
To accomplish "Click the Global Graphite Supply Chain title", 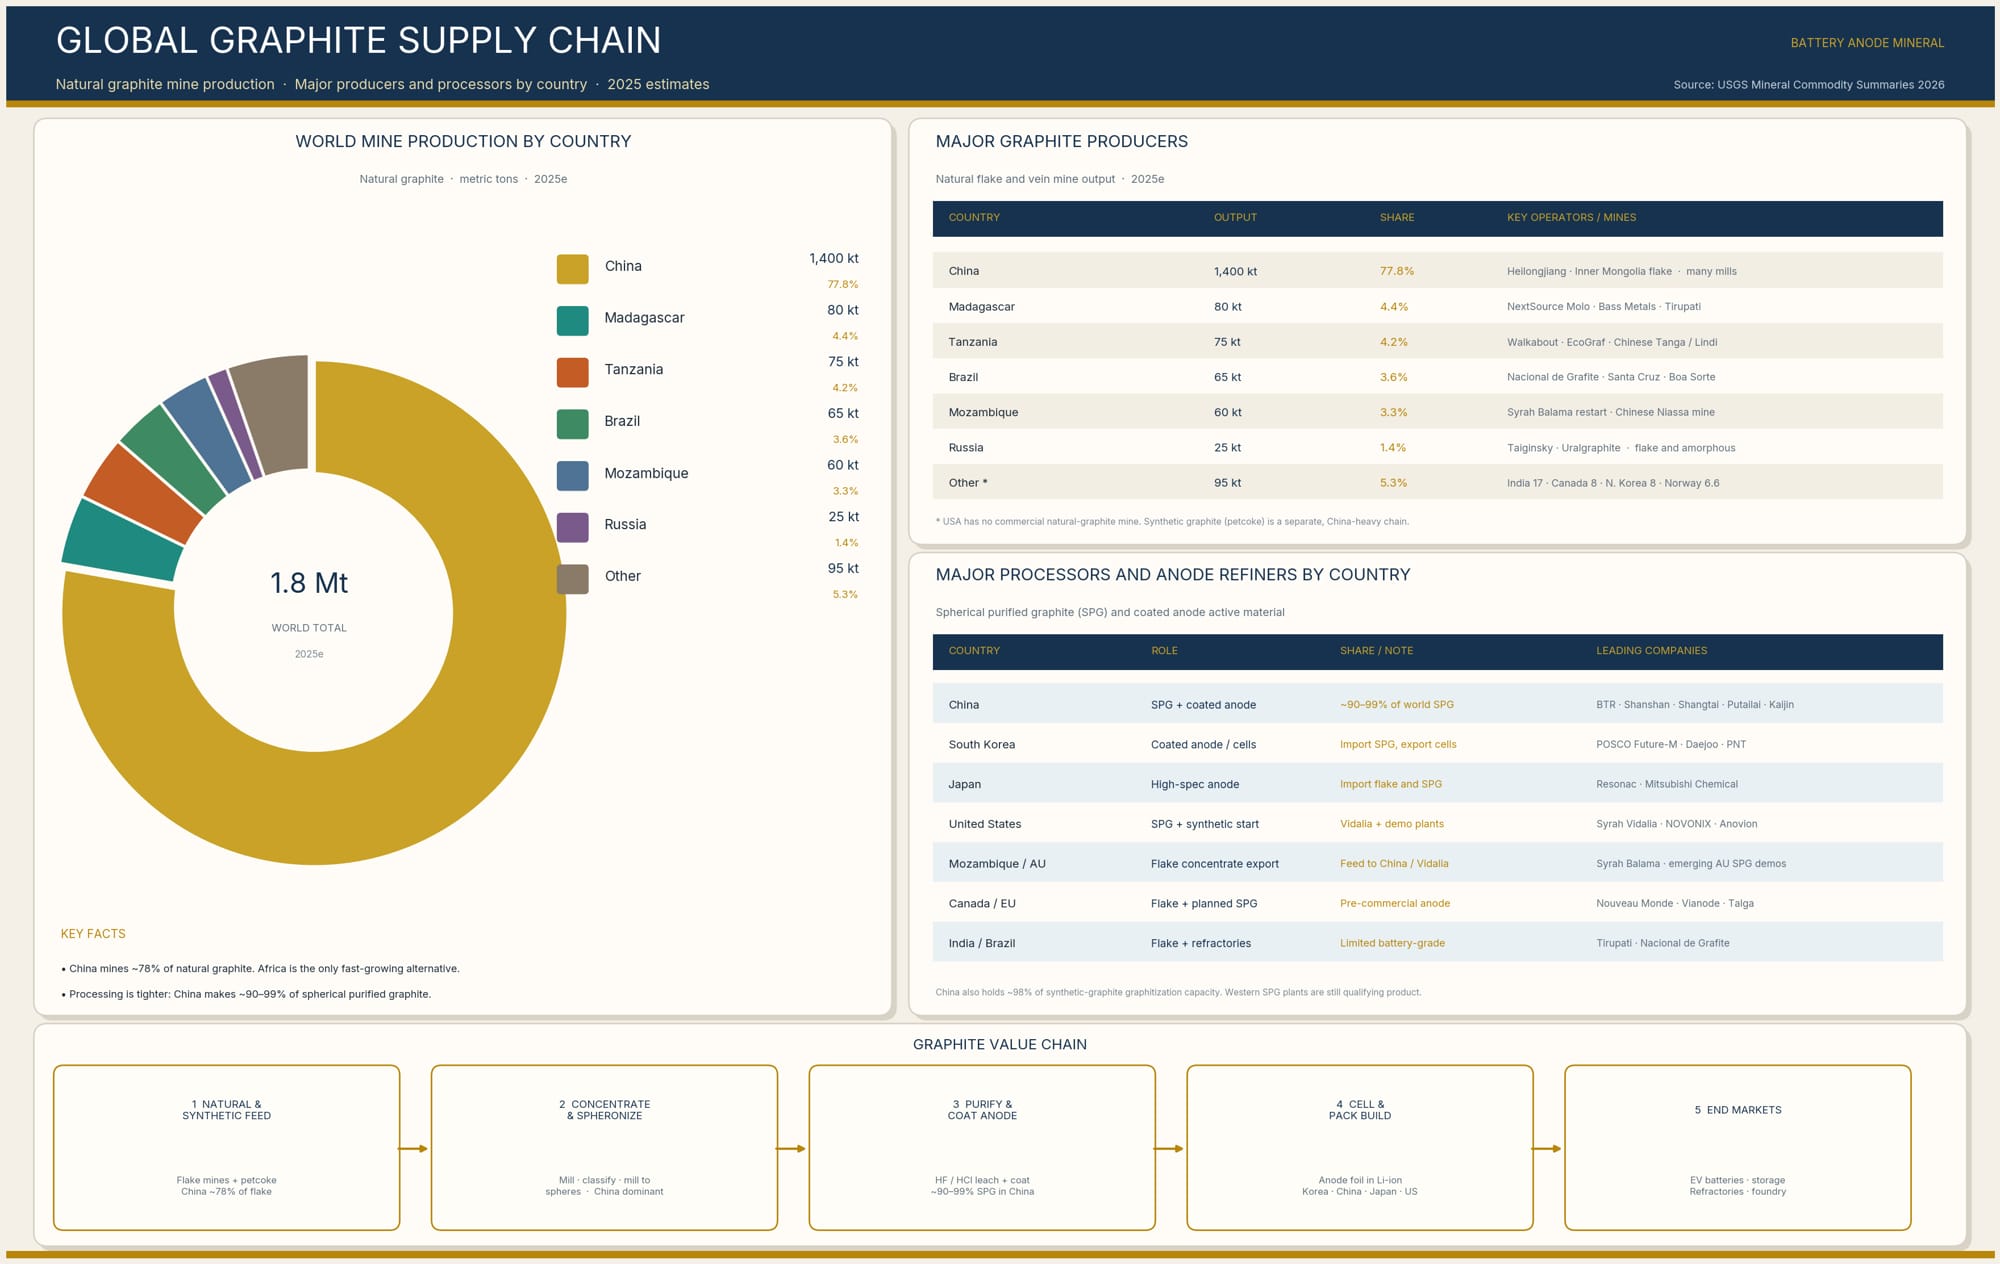I will pos(358,40).
